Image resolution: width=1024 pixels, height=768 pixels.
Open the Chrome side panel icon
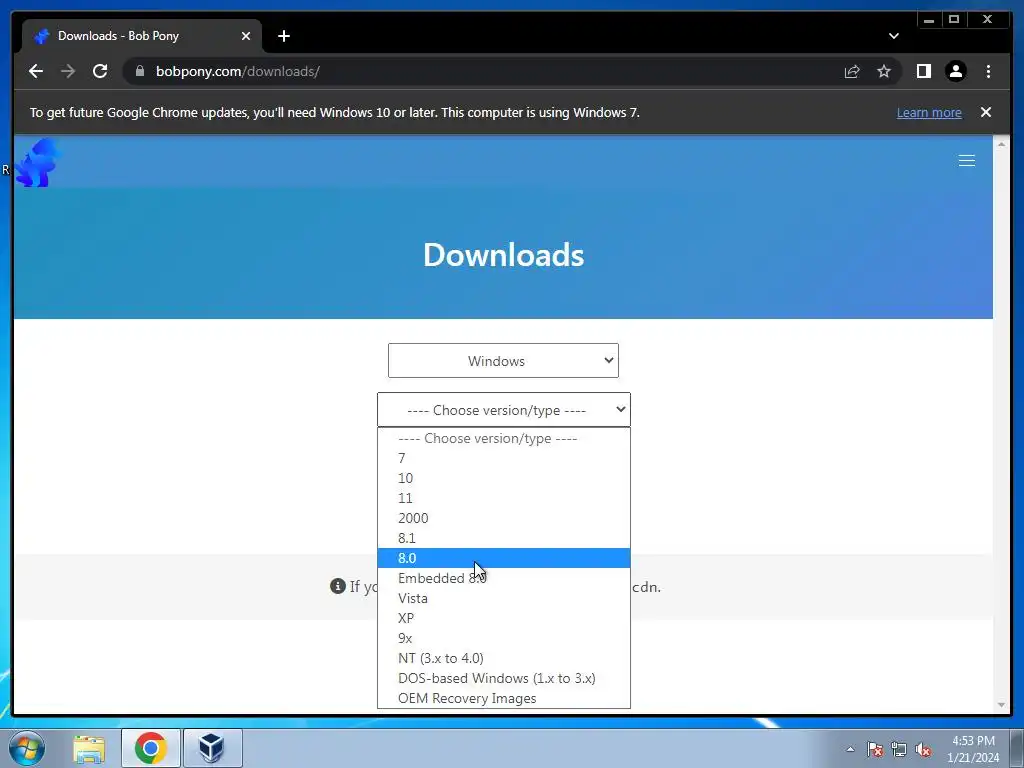click(x=923, y=71)
